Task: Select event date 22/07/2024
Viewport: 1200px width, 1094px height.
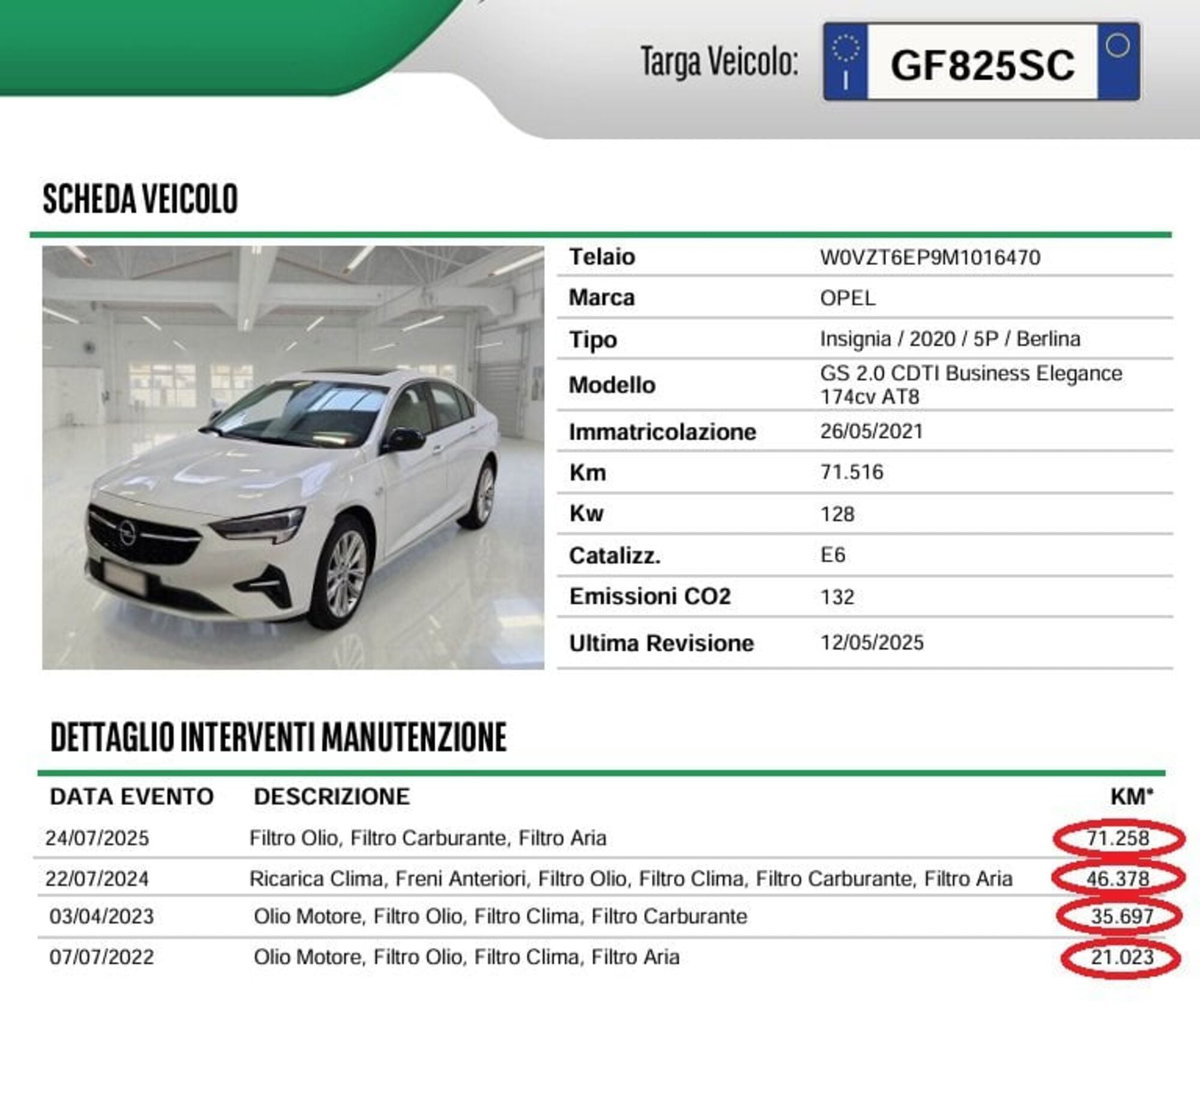Action: click(97, 879)
